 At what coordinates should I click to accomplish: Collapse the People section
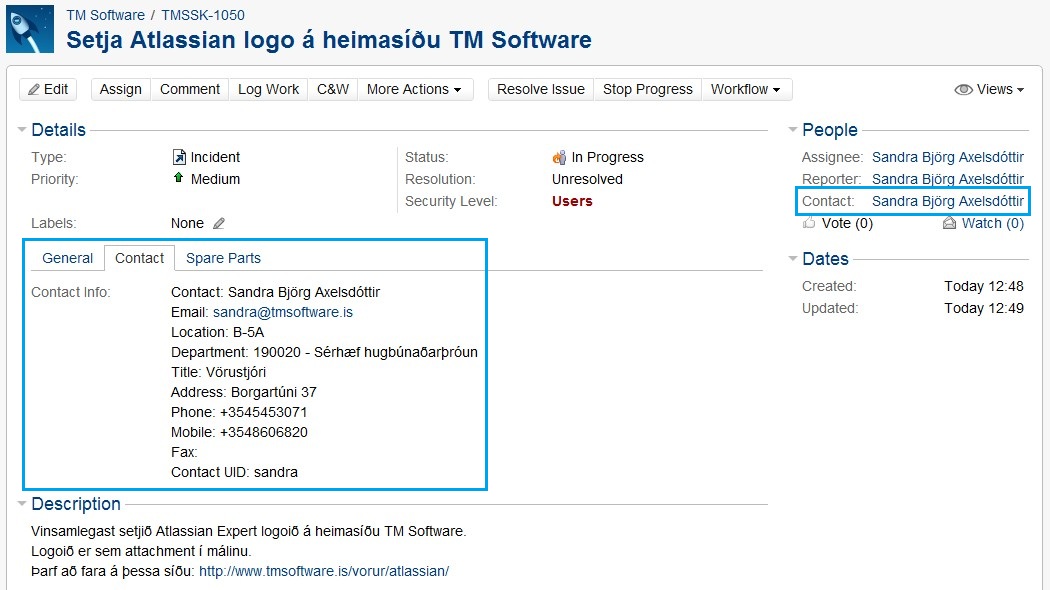pyautogui.click(x=794, y=130)
